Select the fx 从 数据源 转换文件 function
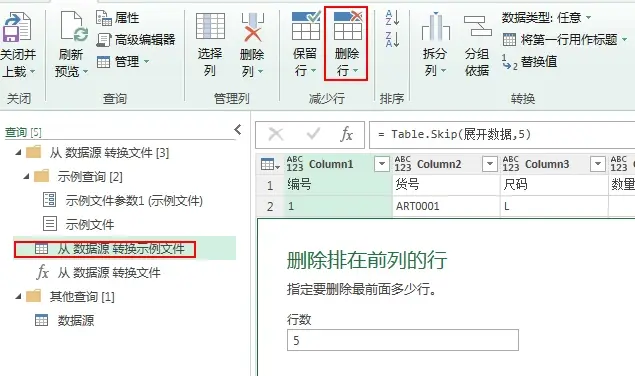Image resolution: width=635 pixels, height=376 pixels. pyautogui.click(x=98, y=272)
